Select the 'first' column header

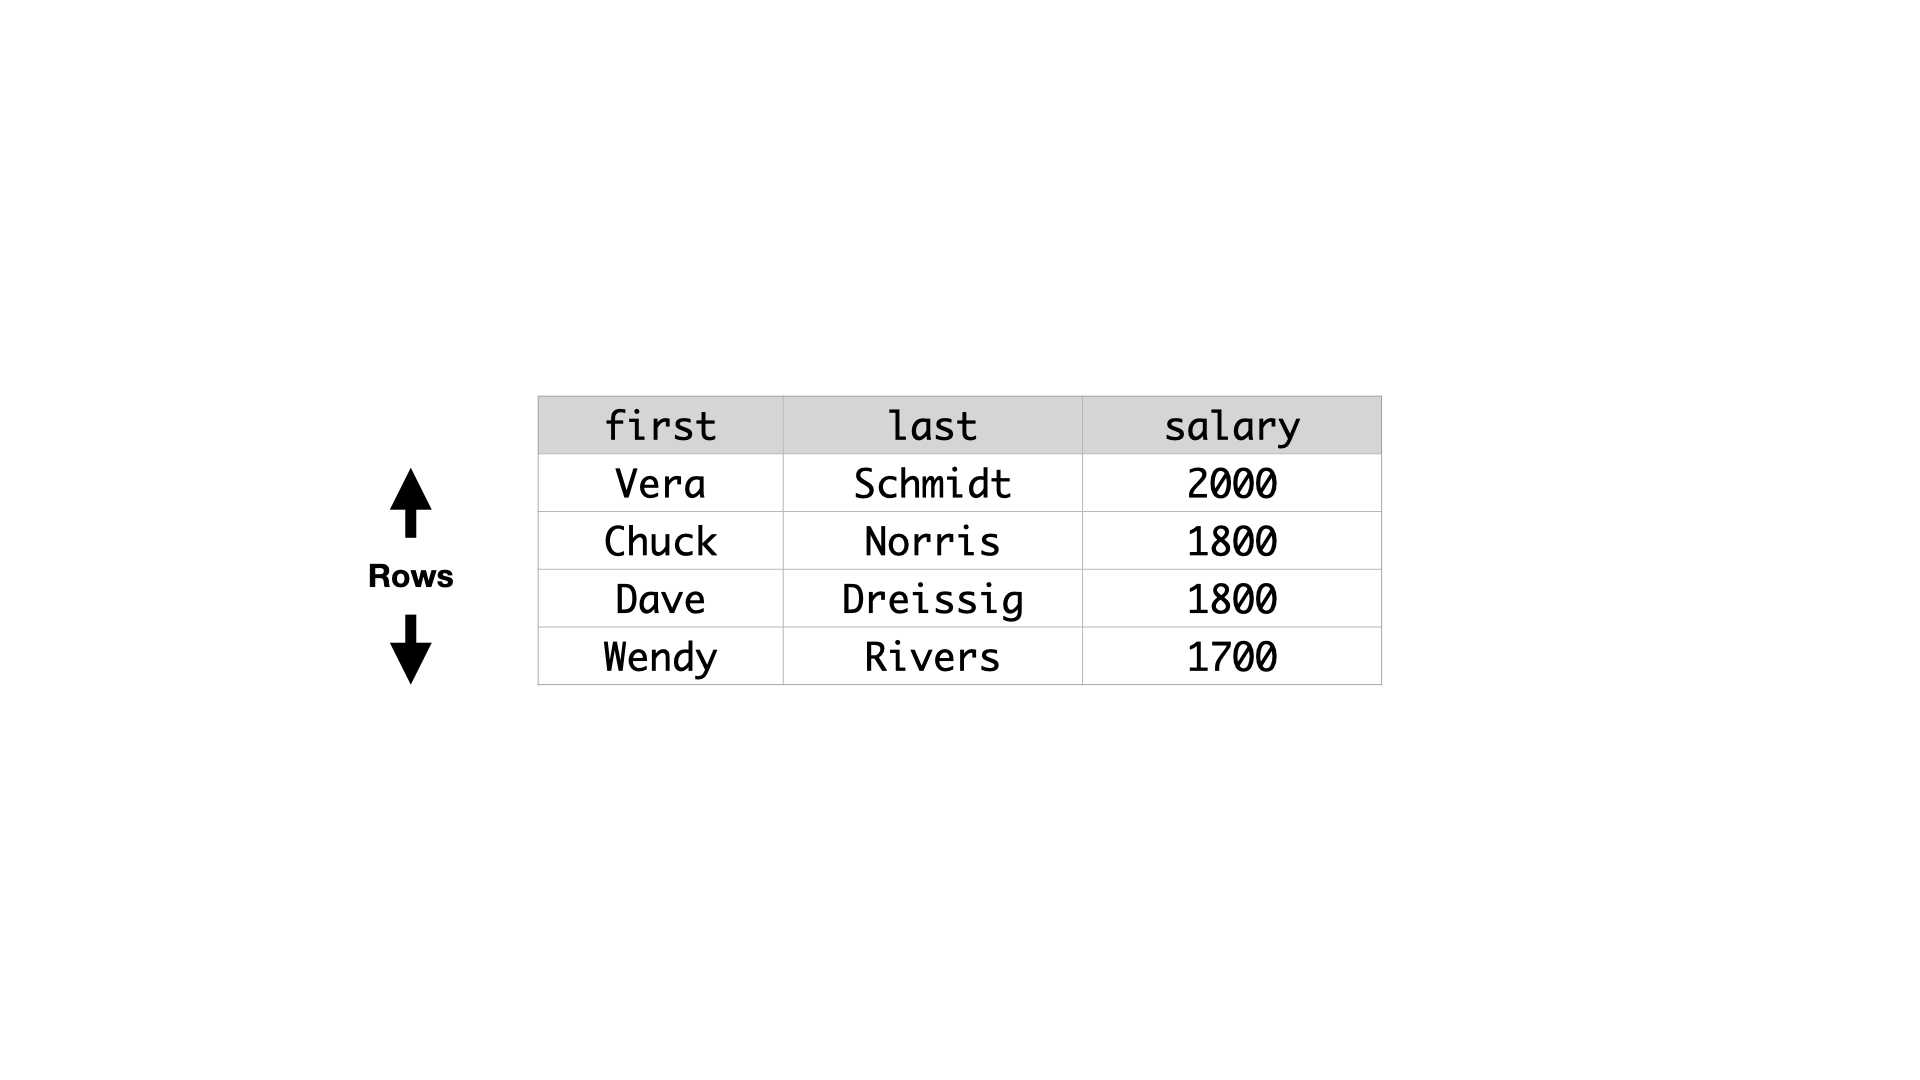[x=660, y=426]
